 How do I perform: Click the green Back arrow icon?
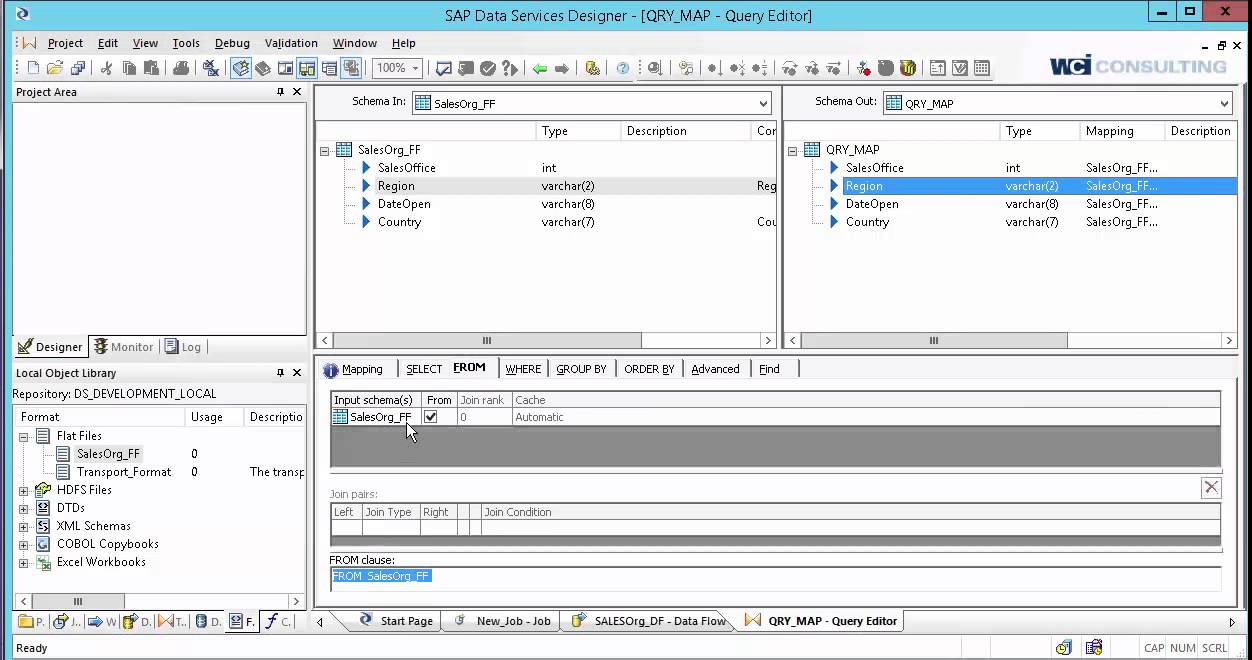[x=540, y=68]
